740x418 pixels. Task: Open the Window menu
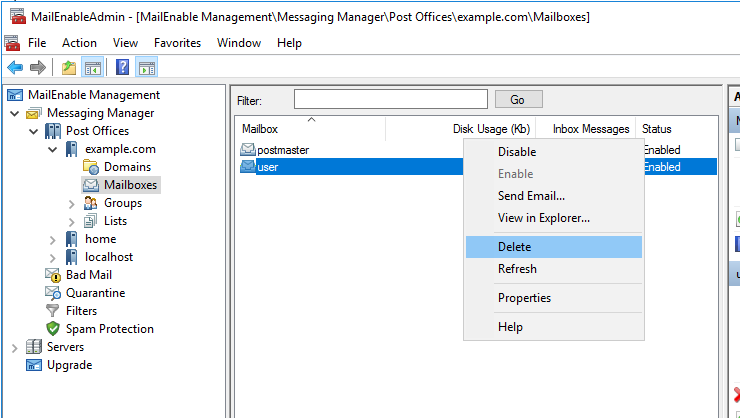point(239,43)
